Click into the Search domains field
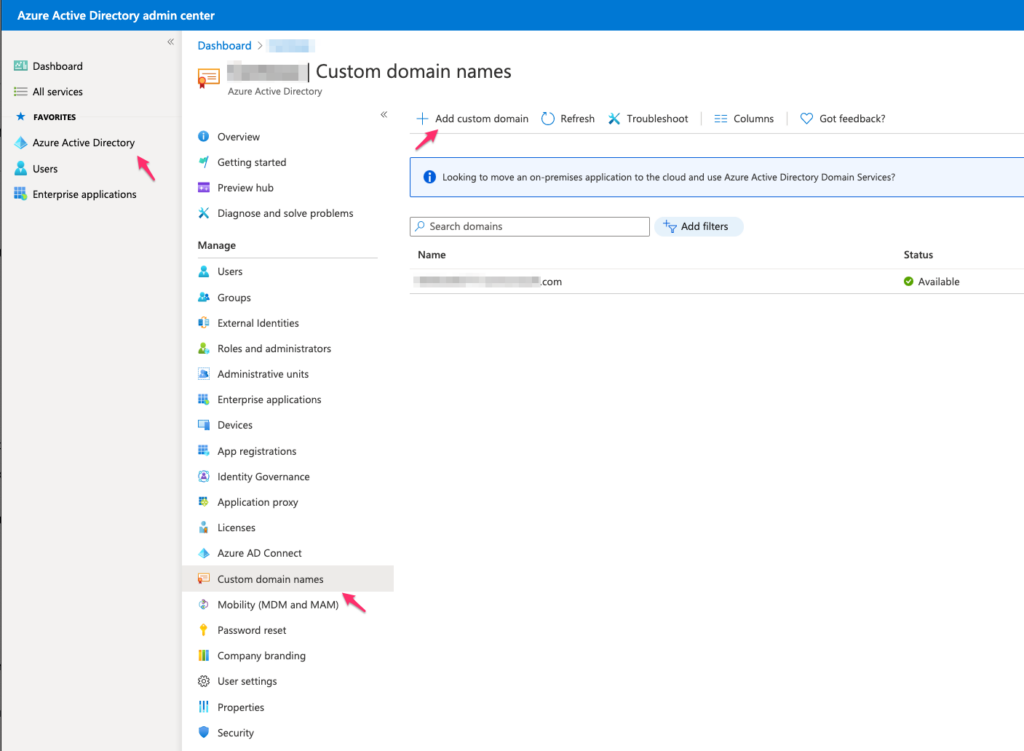The height and width of the screenshot is (751, 1024). tap(530, 226)
